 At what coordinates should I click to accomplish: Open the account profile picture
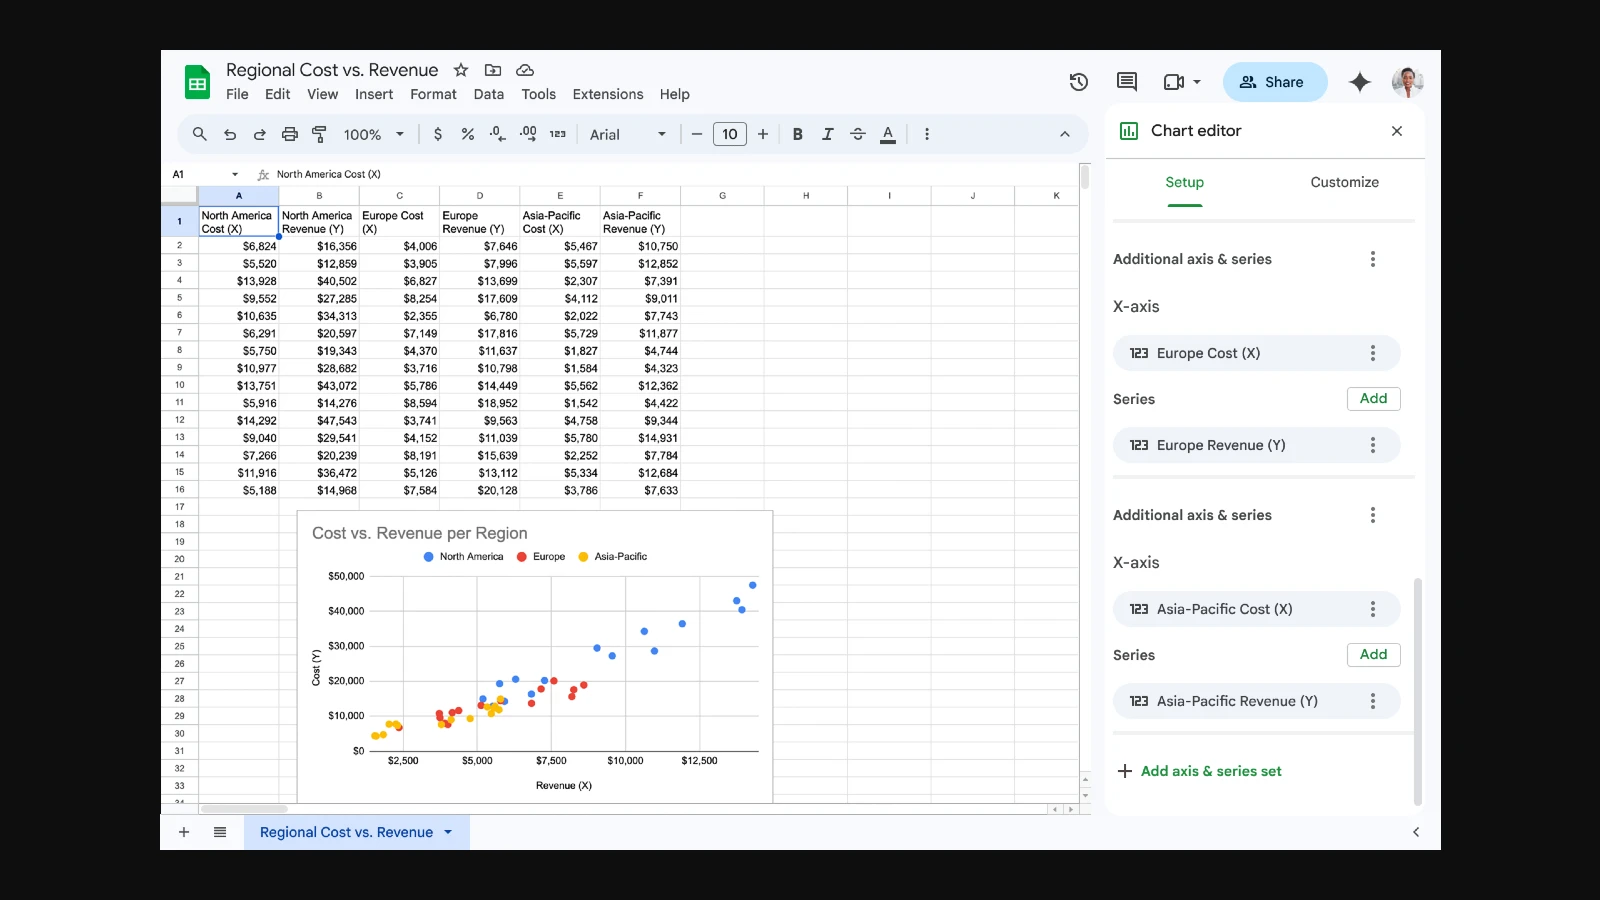(x=1407, y=82)
